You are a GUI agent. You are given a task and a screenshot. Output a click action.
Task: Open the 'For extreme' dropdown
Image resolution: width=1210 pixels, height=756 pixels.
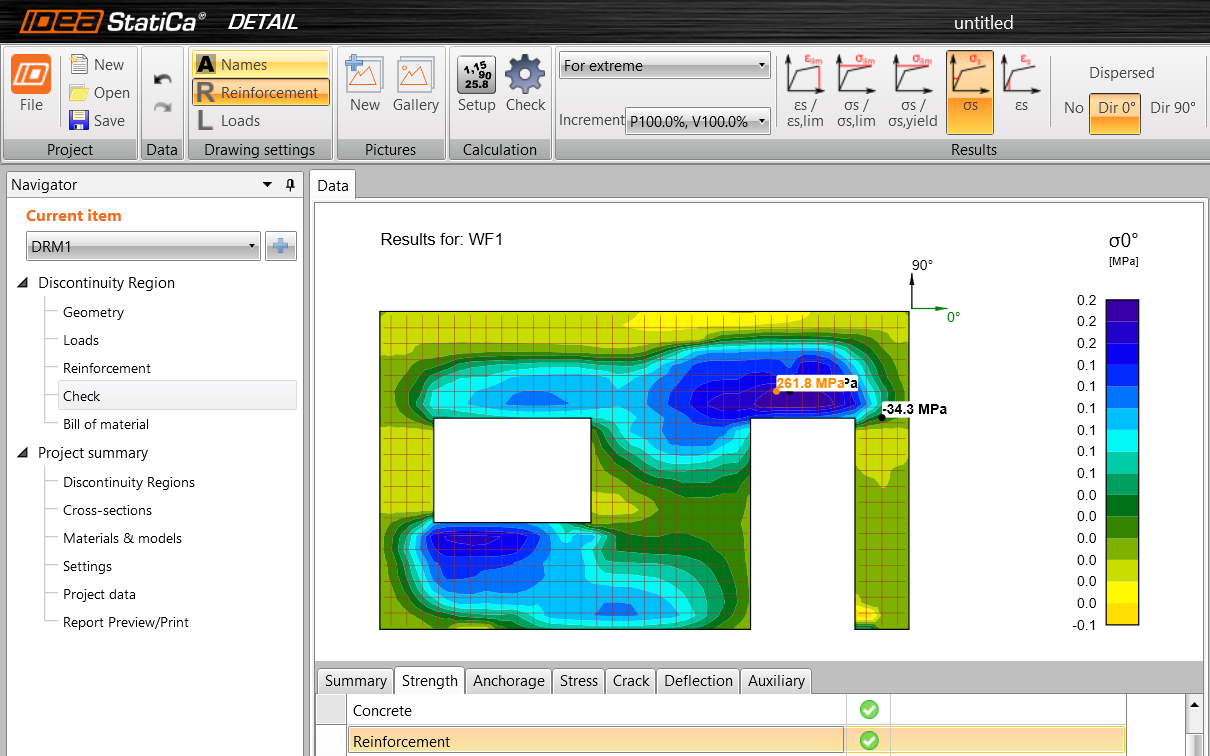click(x=664, y=64)
